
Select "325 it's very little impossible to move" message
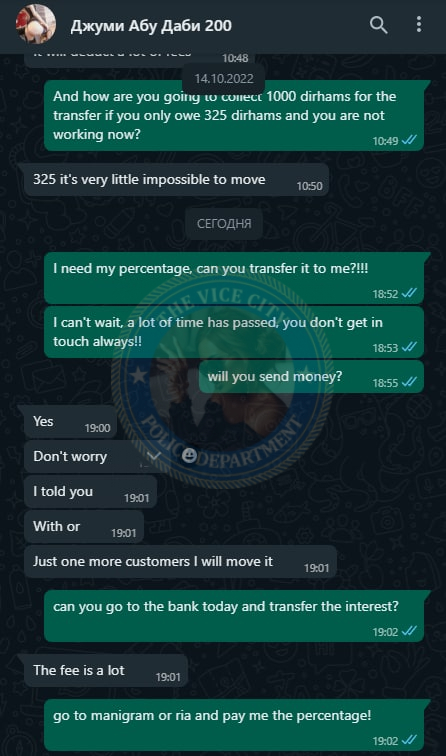coord(176,180)
